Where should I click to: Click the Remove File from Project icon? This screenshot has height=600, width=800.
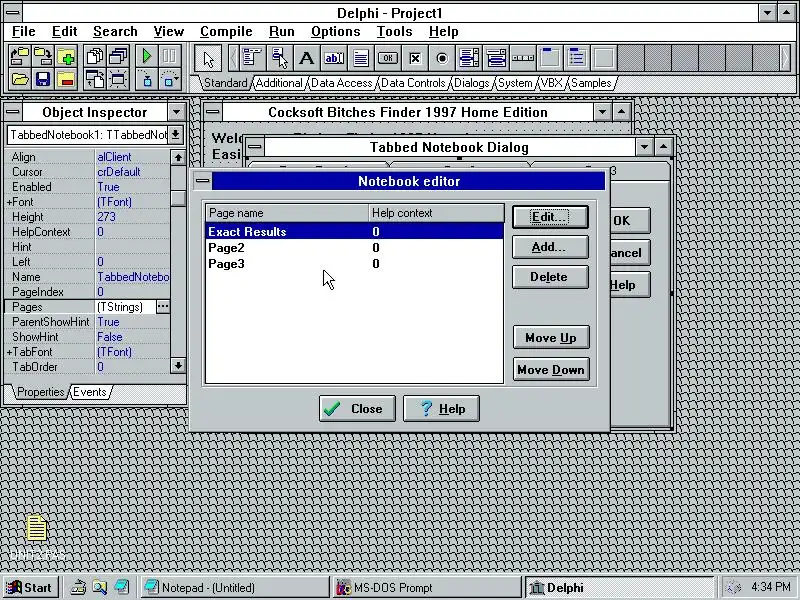(66, 80)
